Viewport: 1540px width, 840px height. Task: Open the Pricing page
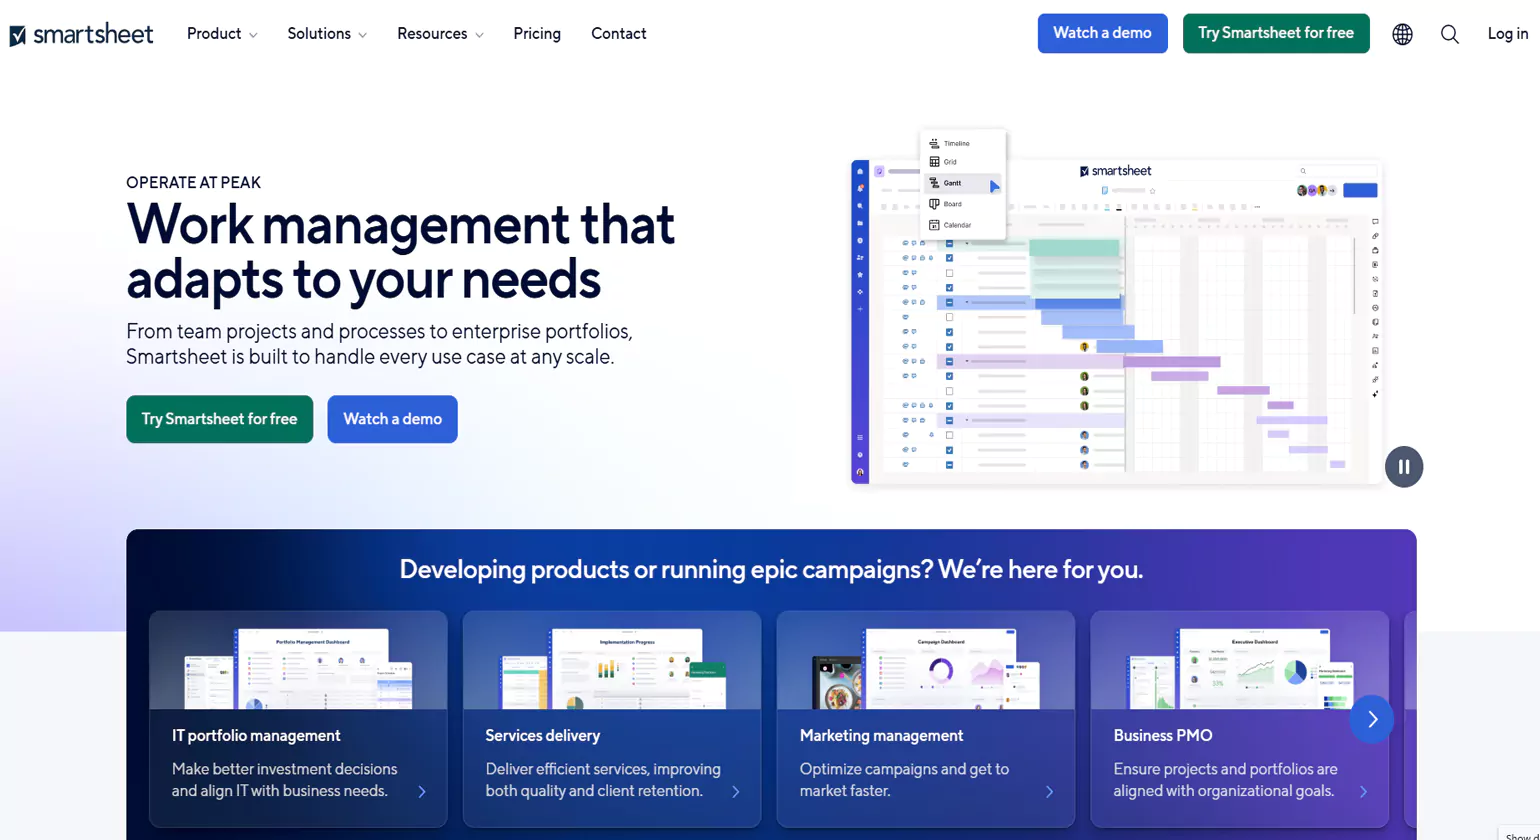pyautogui.click(x=537, y=33)
